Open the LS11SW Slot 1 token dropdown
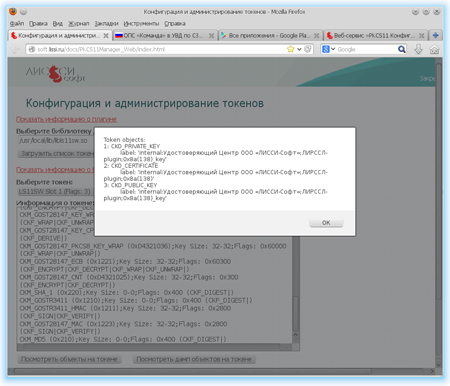The image size is (450, 386). point(56,192)
